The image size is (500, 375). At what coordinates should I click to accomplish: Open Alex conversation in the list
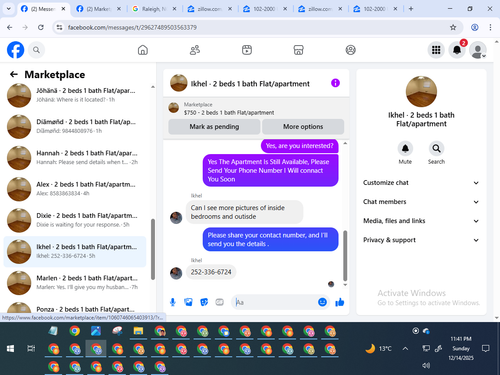pos(75,189)
